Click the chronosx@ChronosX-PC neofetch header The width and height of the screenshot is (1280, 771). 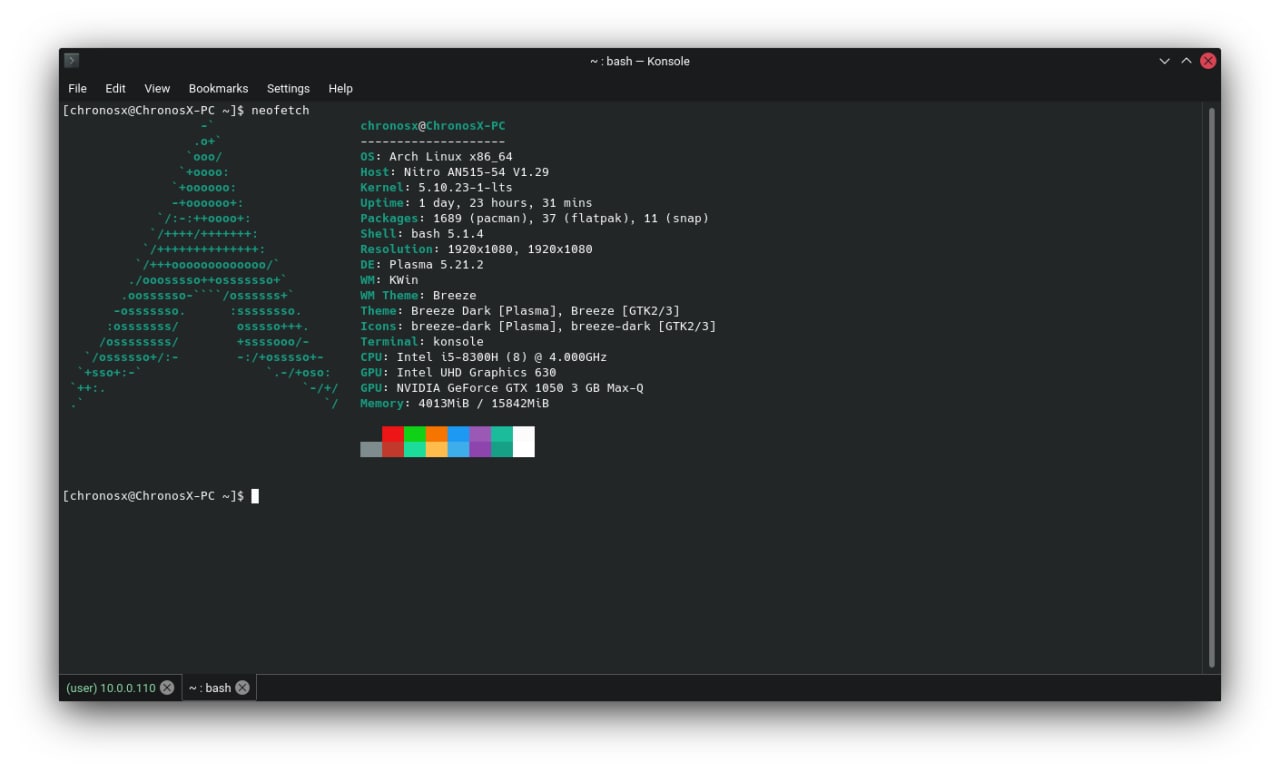tap(433, 126)
